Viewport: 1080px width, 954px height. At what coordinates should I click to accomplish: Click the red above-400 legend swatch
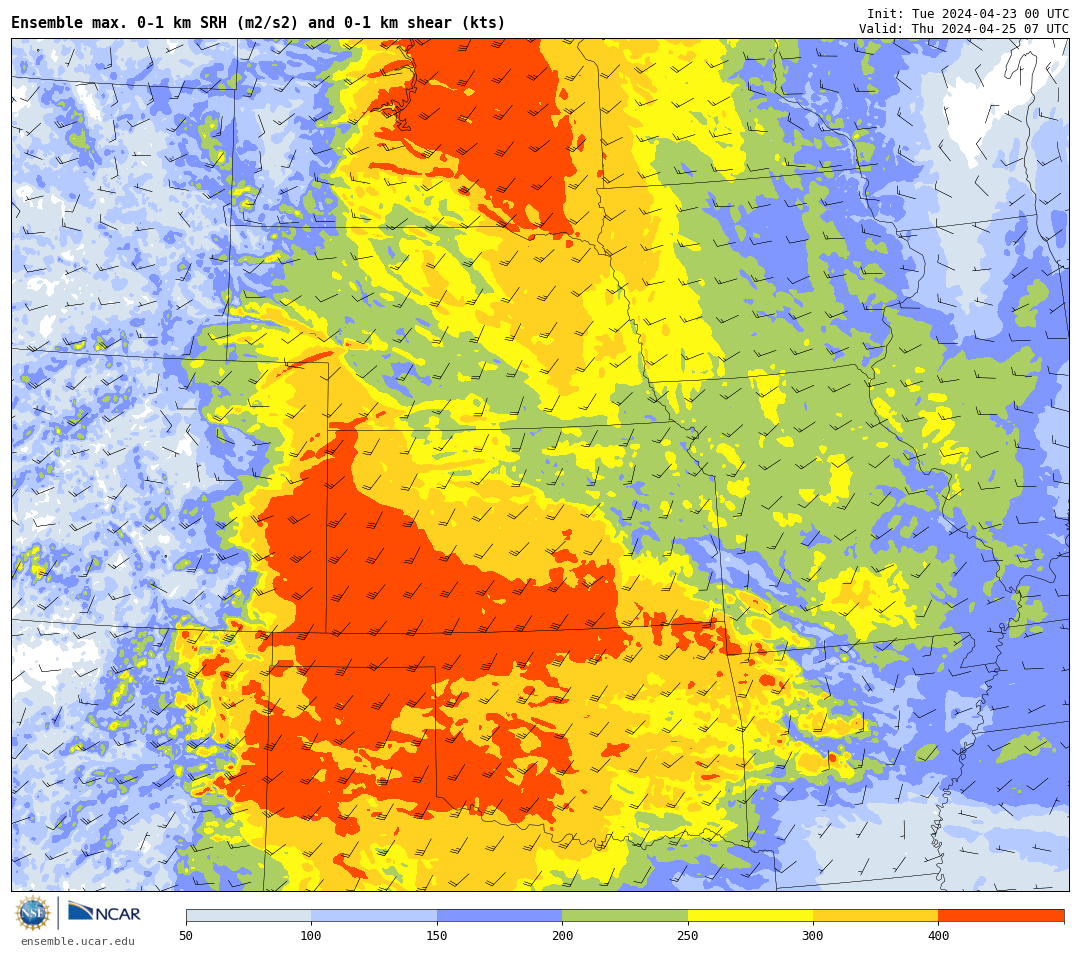pos(1001,915)
